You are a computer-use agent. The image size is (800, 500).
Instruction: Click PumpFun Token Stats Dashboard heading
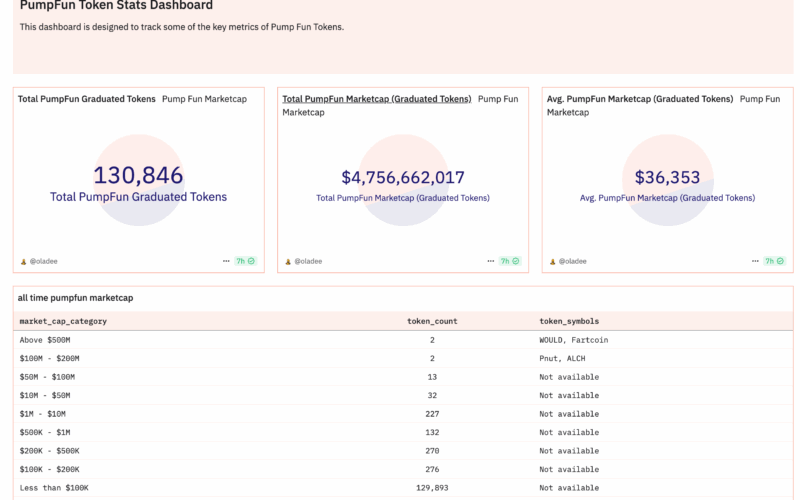(x=116, y=6)
